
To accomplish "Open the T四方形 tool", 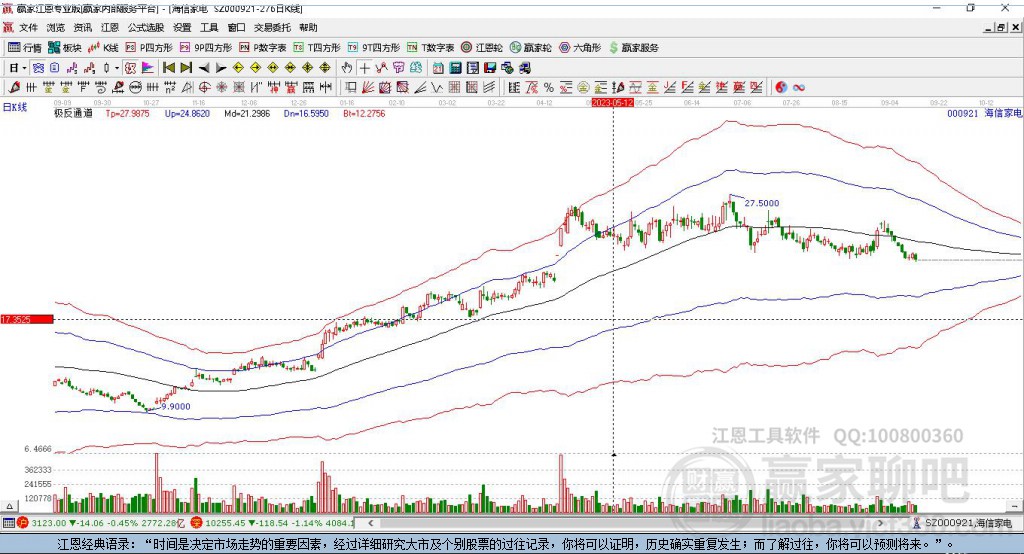I will [317, 48].
